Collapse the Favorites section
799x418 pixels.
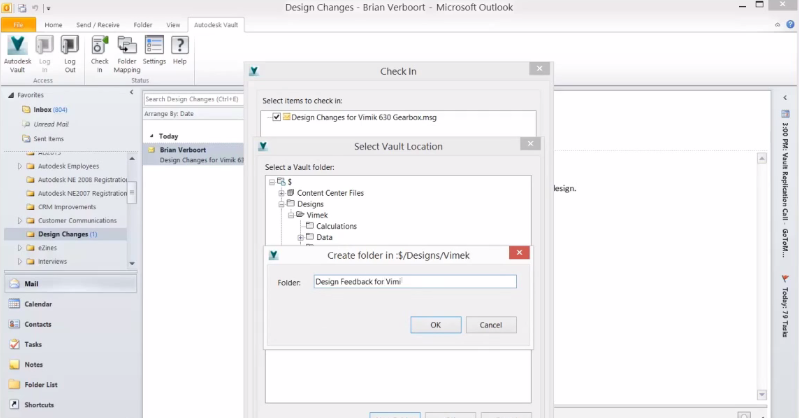(x=11, y=95)
